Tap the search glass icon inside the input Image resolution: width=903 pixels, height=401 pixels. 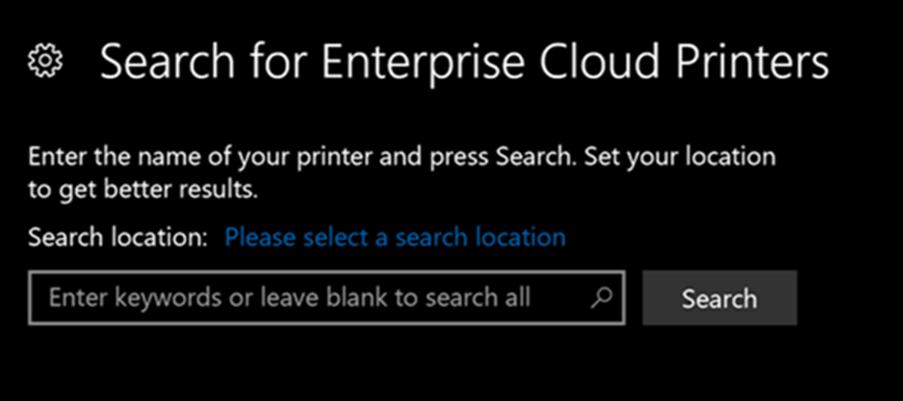pyautogui.click(x=601, y=297)
